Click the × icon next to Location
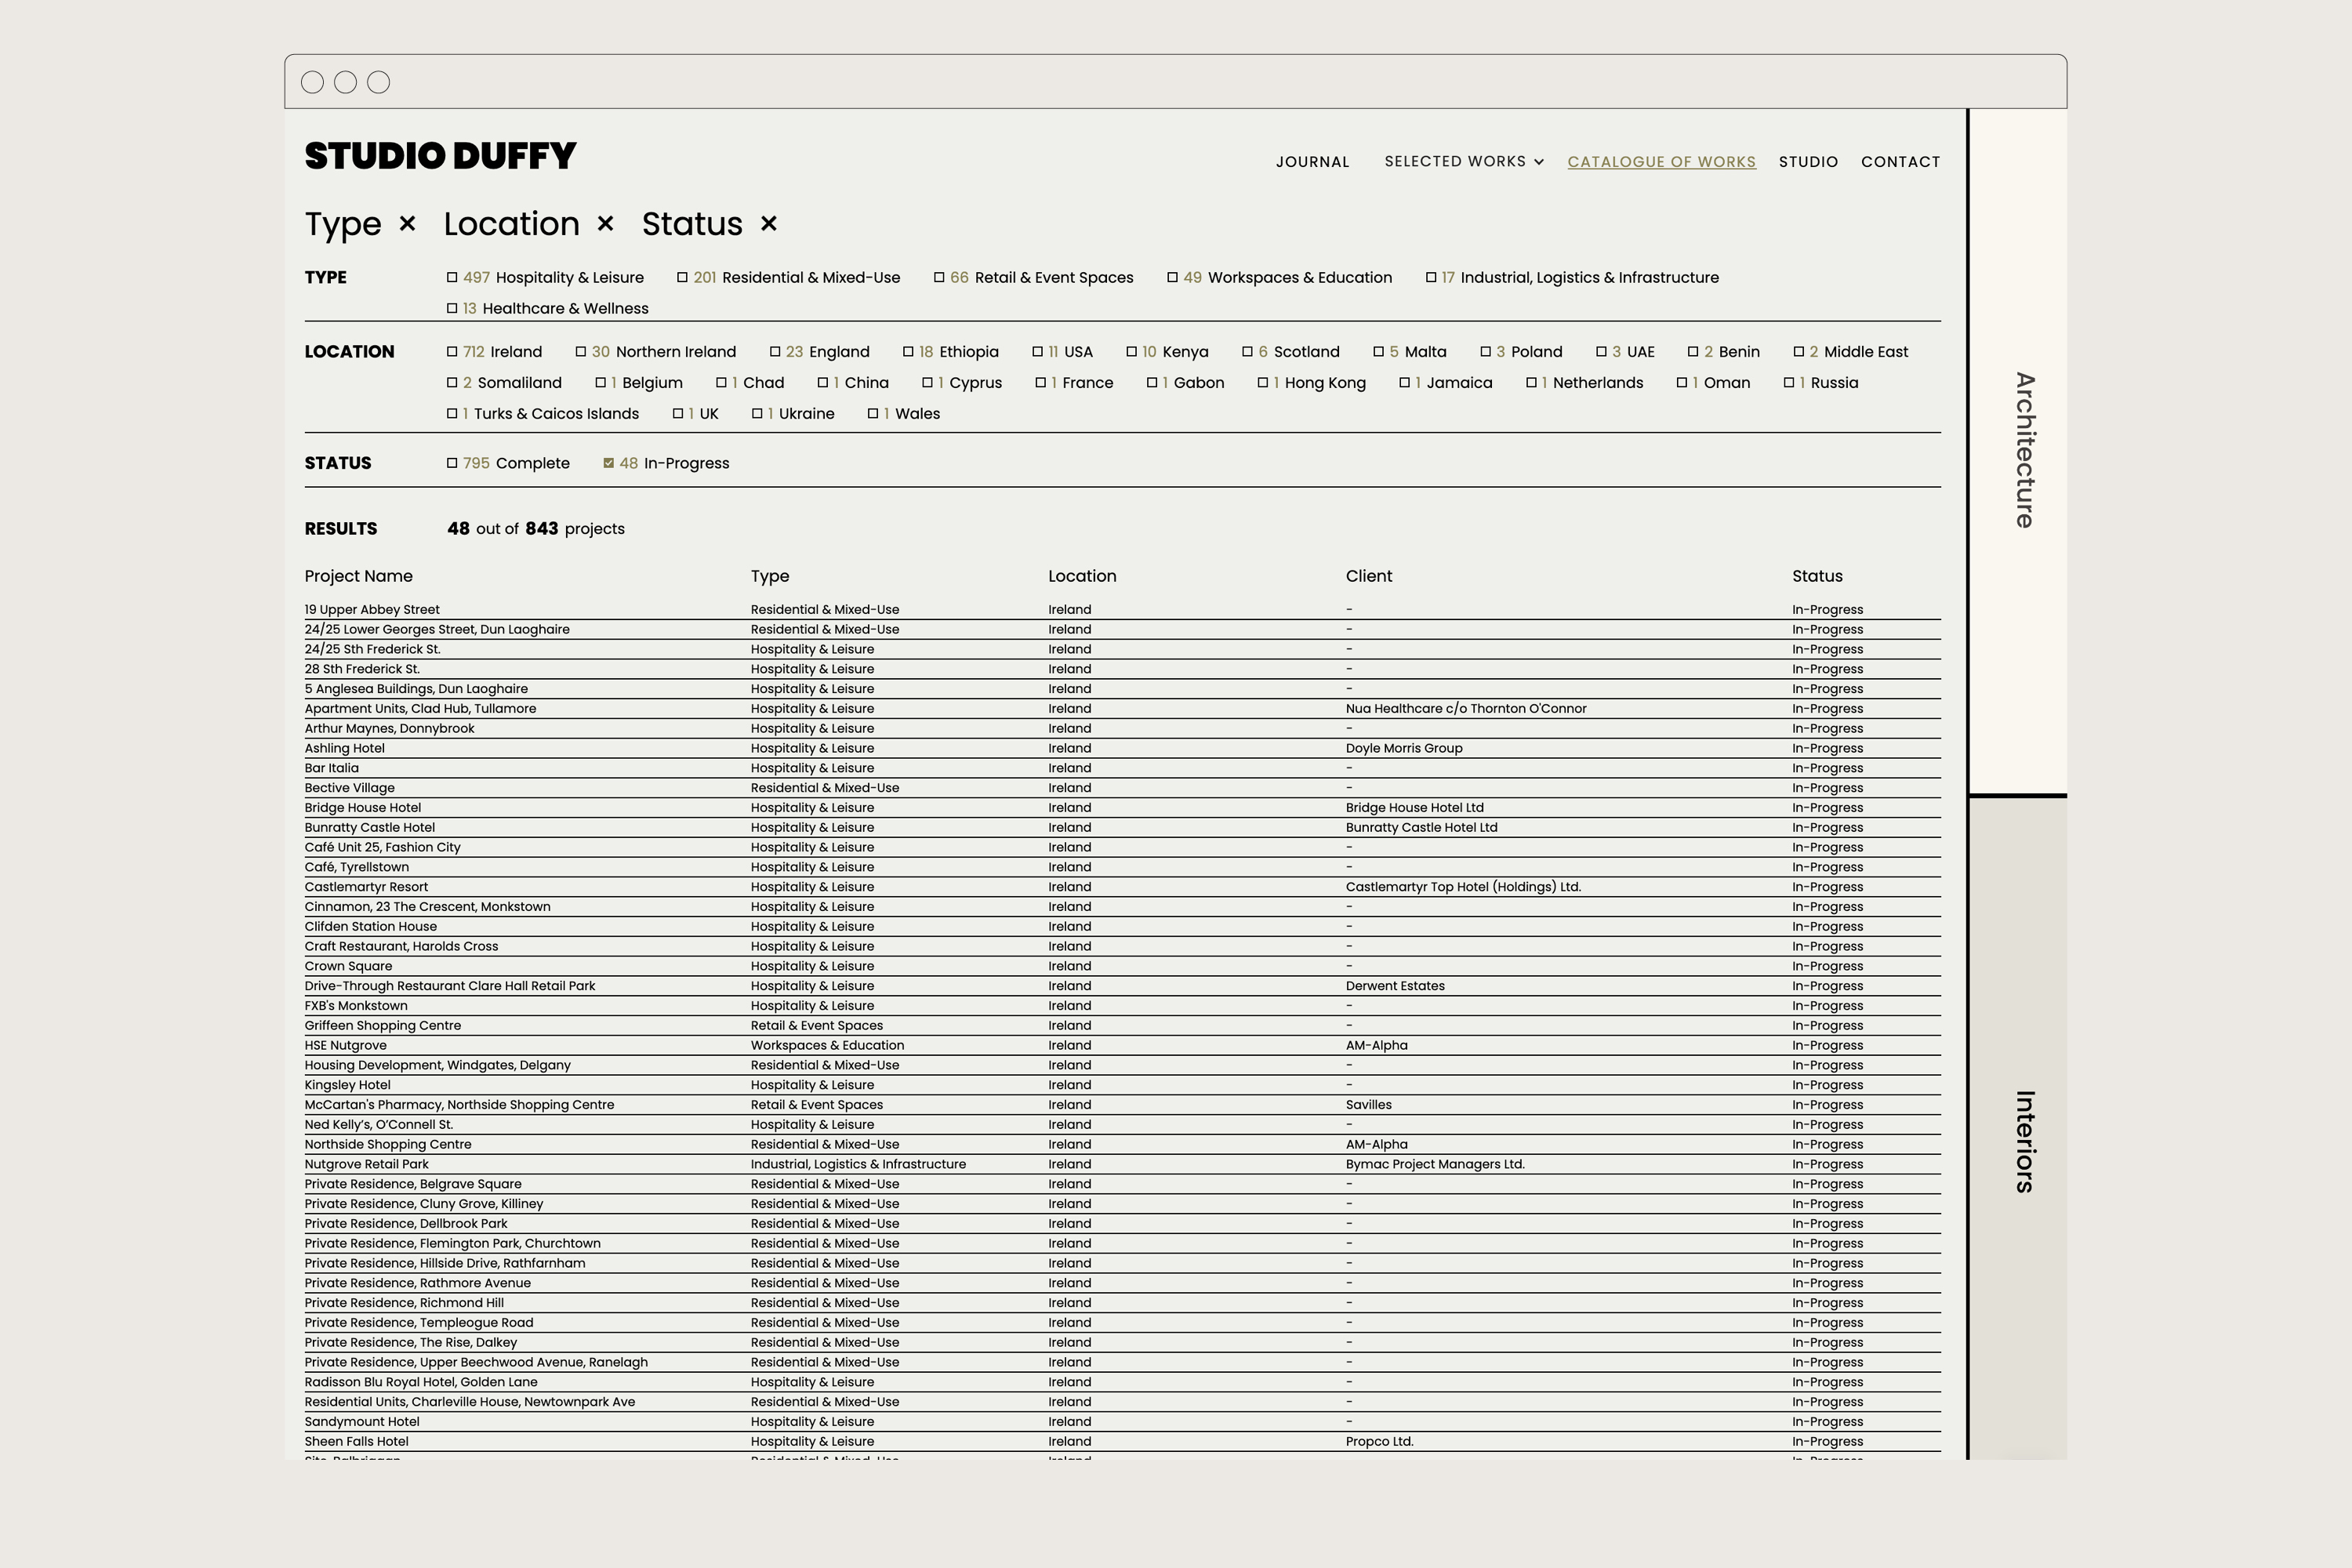2352x1568 pixels. 605,223
